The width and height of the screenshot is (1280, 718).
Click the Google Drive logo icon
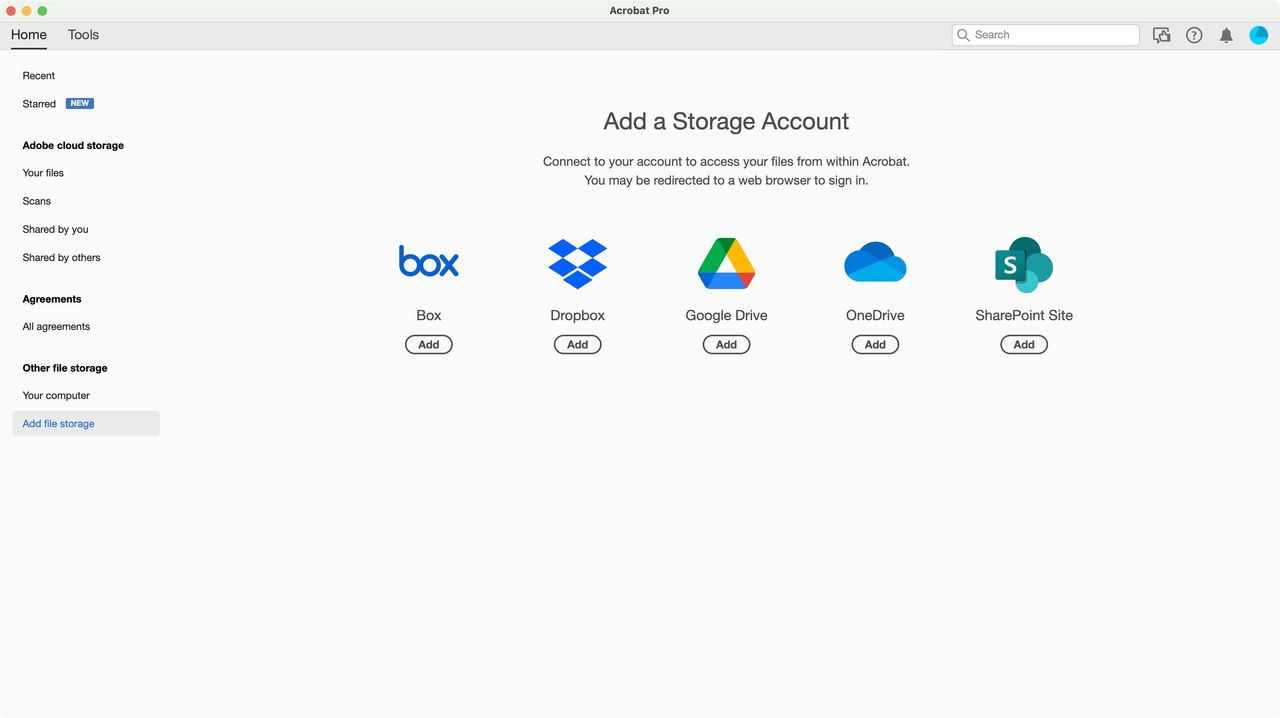(x=726, y=264)
